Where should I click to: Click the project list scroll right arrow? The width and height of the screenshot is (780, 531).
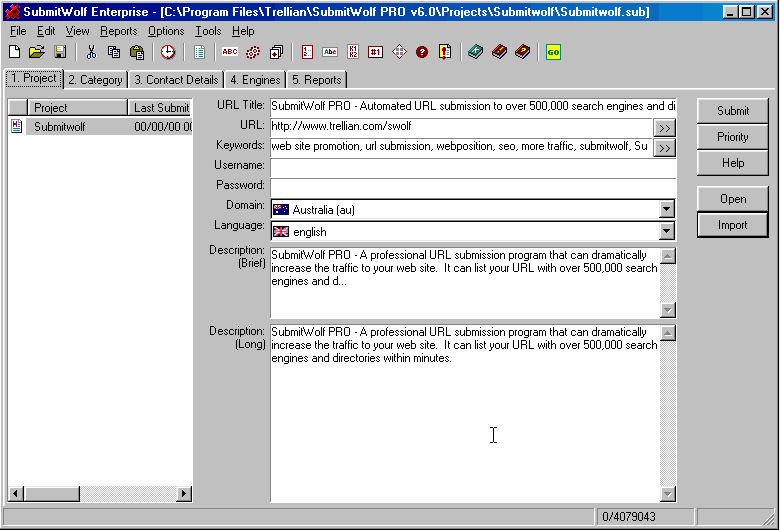click(184, 494)
